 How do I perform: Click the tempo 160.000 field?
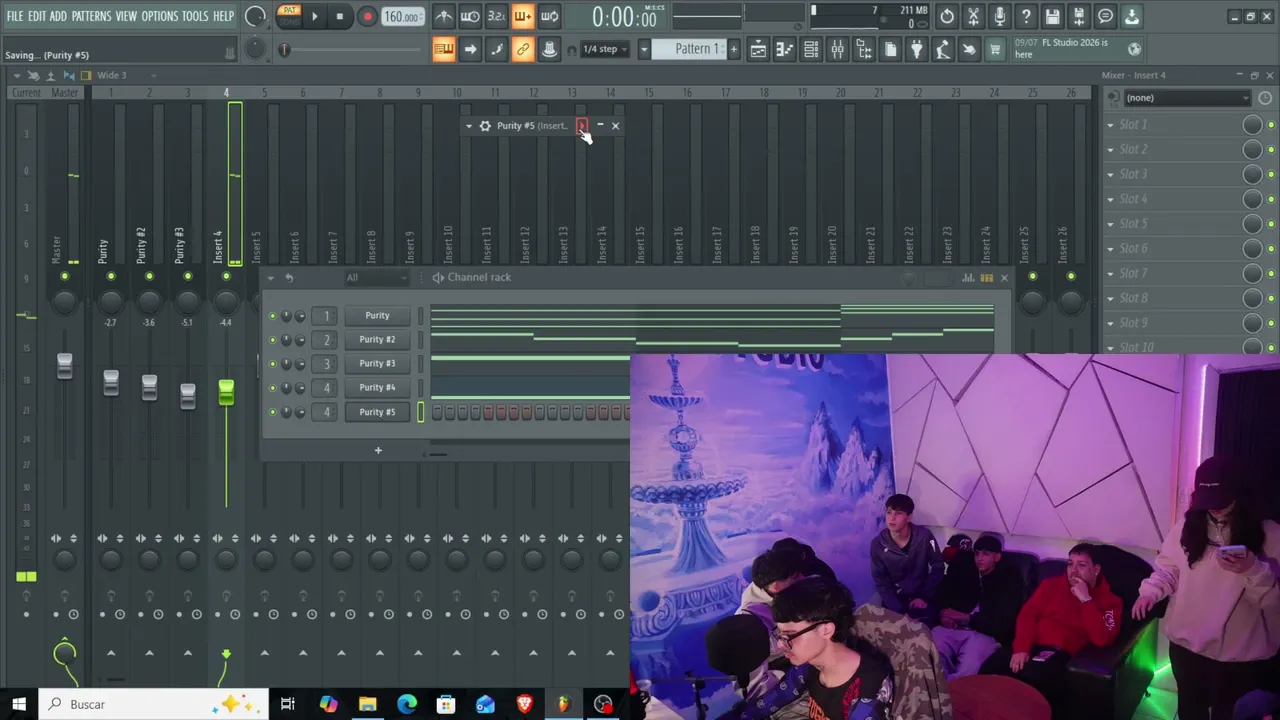402,17
